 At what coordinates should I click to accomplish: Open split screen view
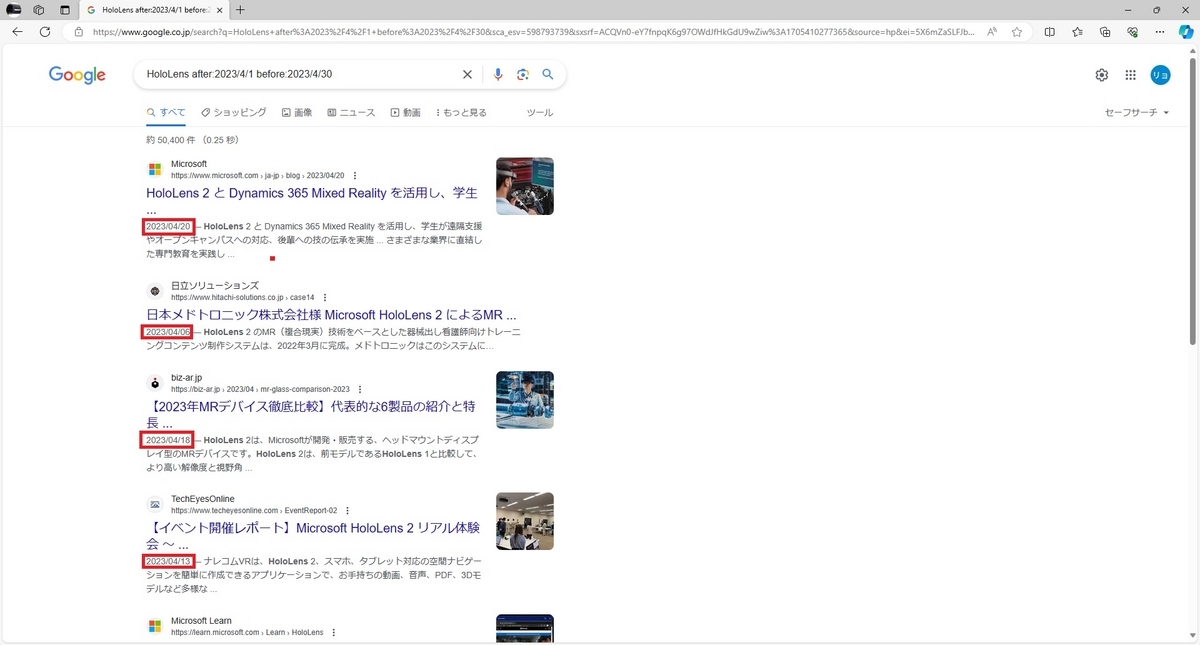[x=1050, y=32]
